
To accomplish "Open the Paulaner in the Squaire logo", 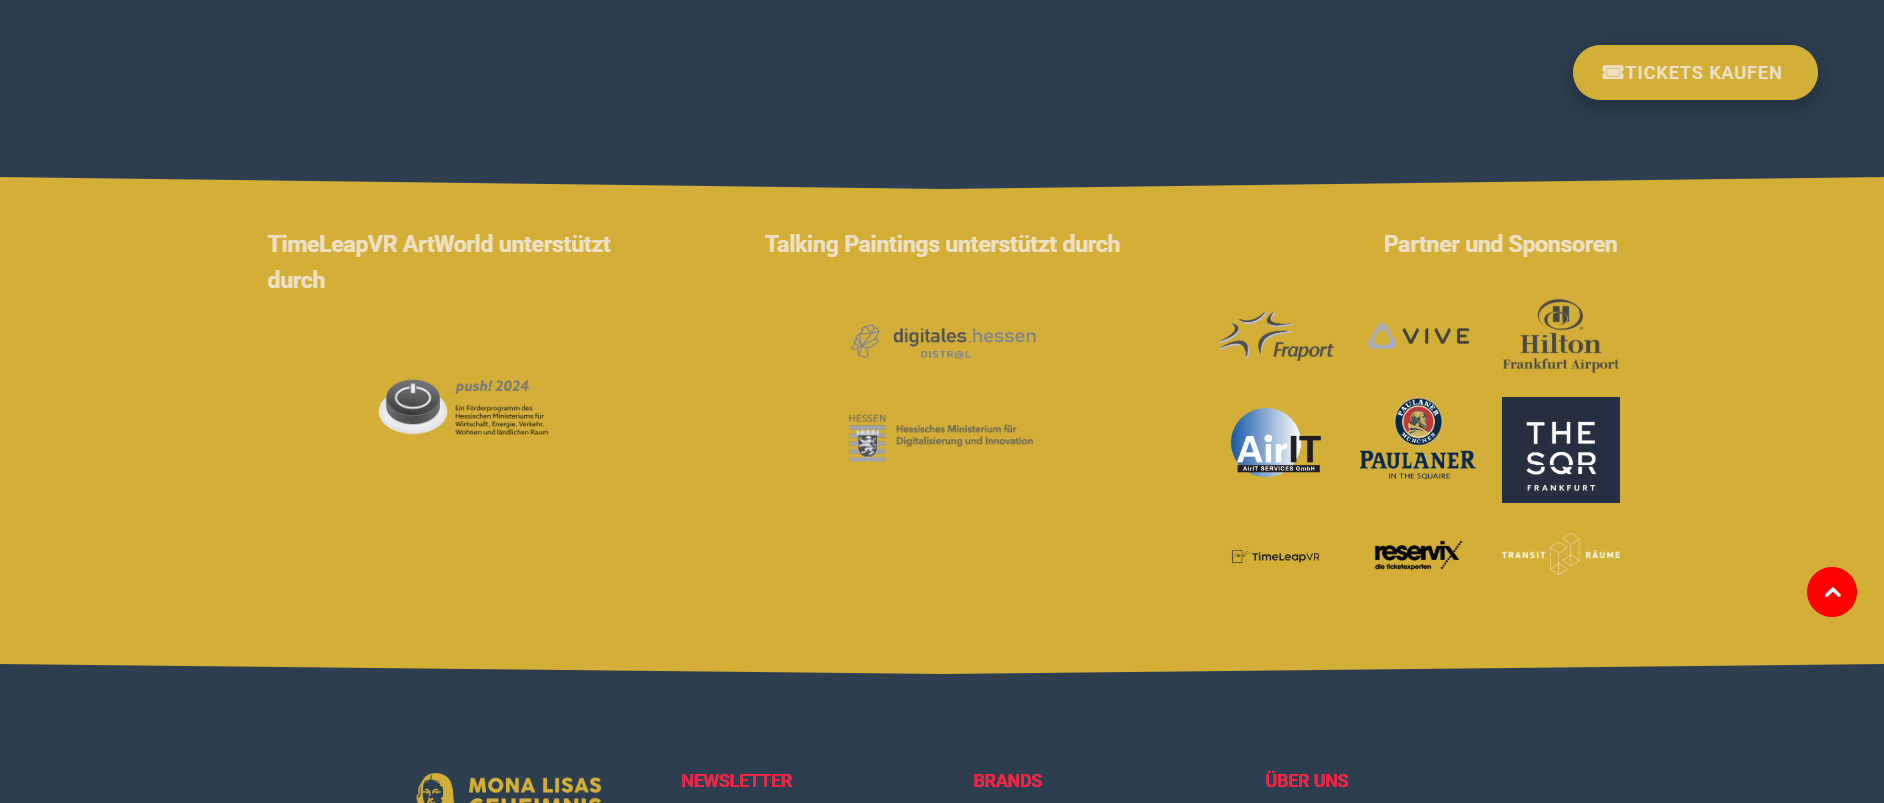I will 1417,440.
